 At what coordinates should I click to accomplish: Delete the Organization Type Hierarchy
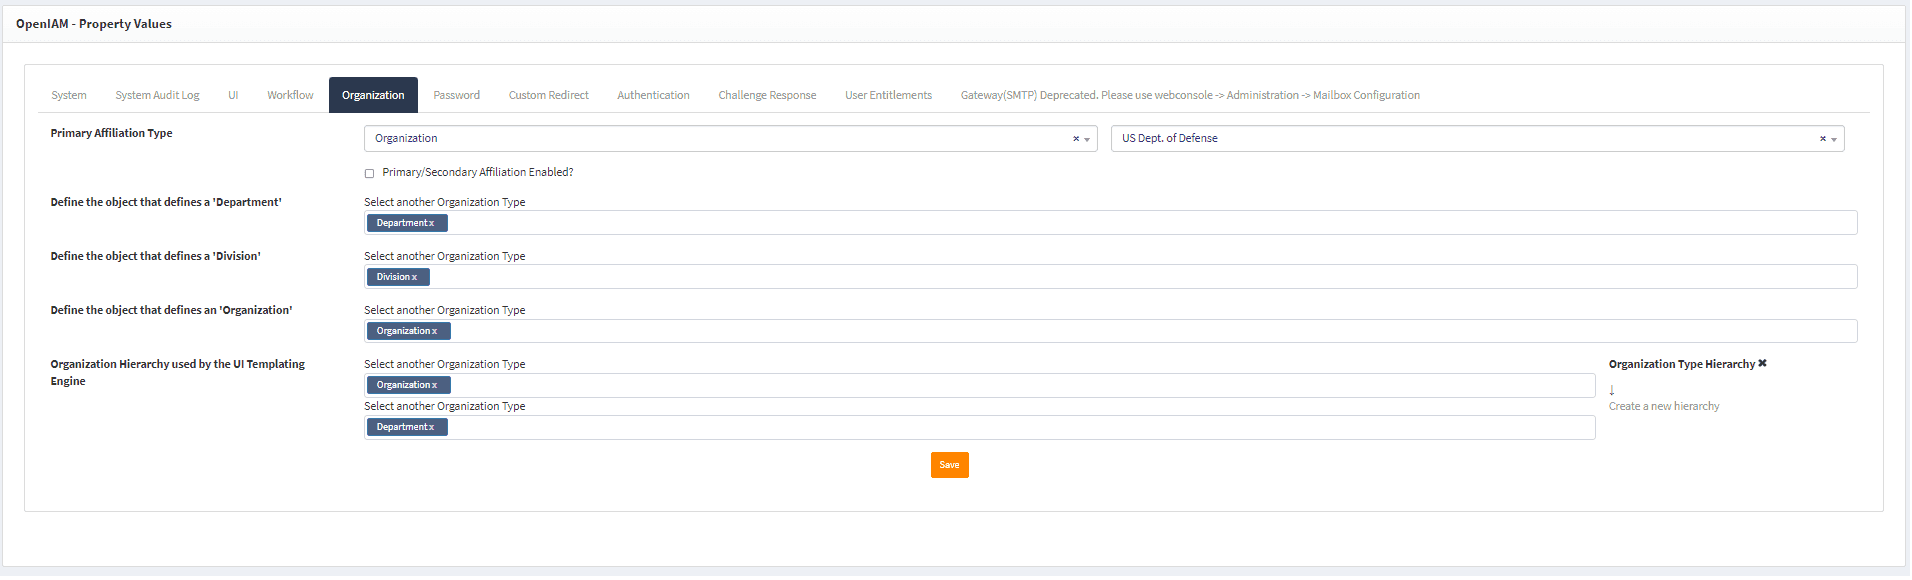(x=1762, y=364)
